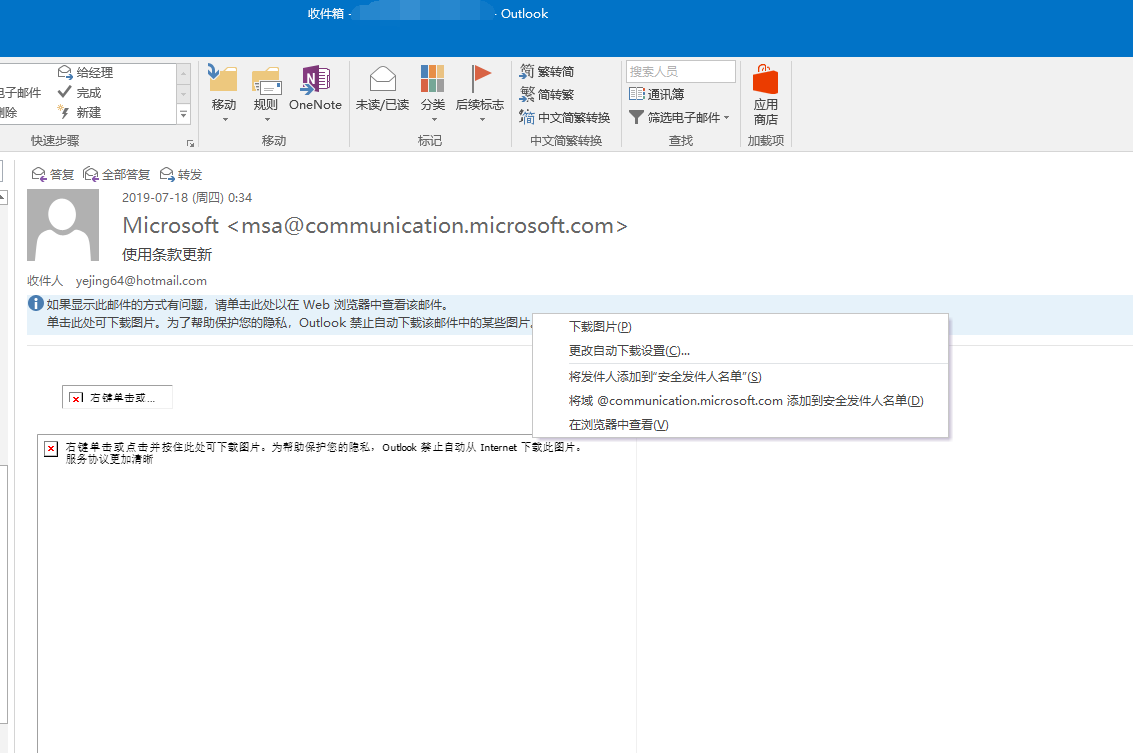Screen dimensions: 1133x753
Task: Open Quick Steps dialog launcher
Action: pyautogui.click(x=191, y=143)
